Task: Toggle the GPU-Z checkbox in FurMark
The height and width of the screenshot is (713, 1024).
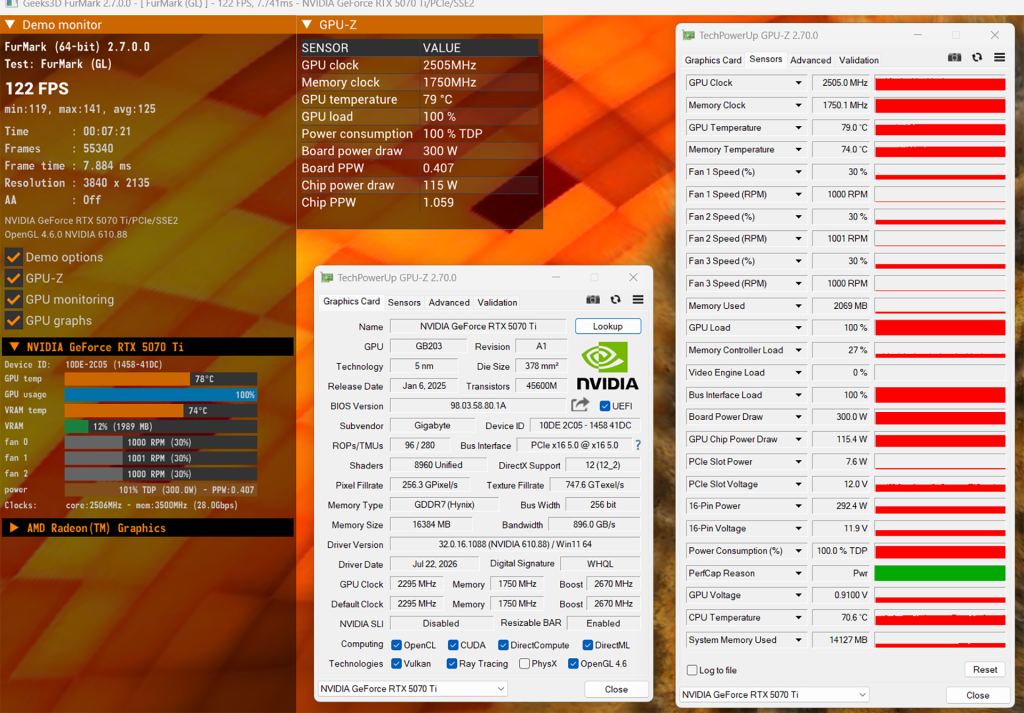Action: click(x=14, y=278)
